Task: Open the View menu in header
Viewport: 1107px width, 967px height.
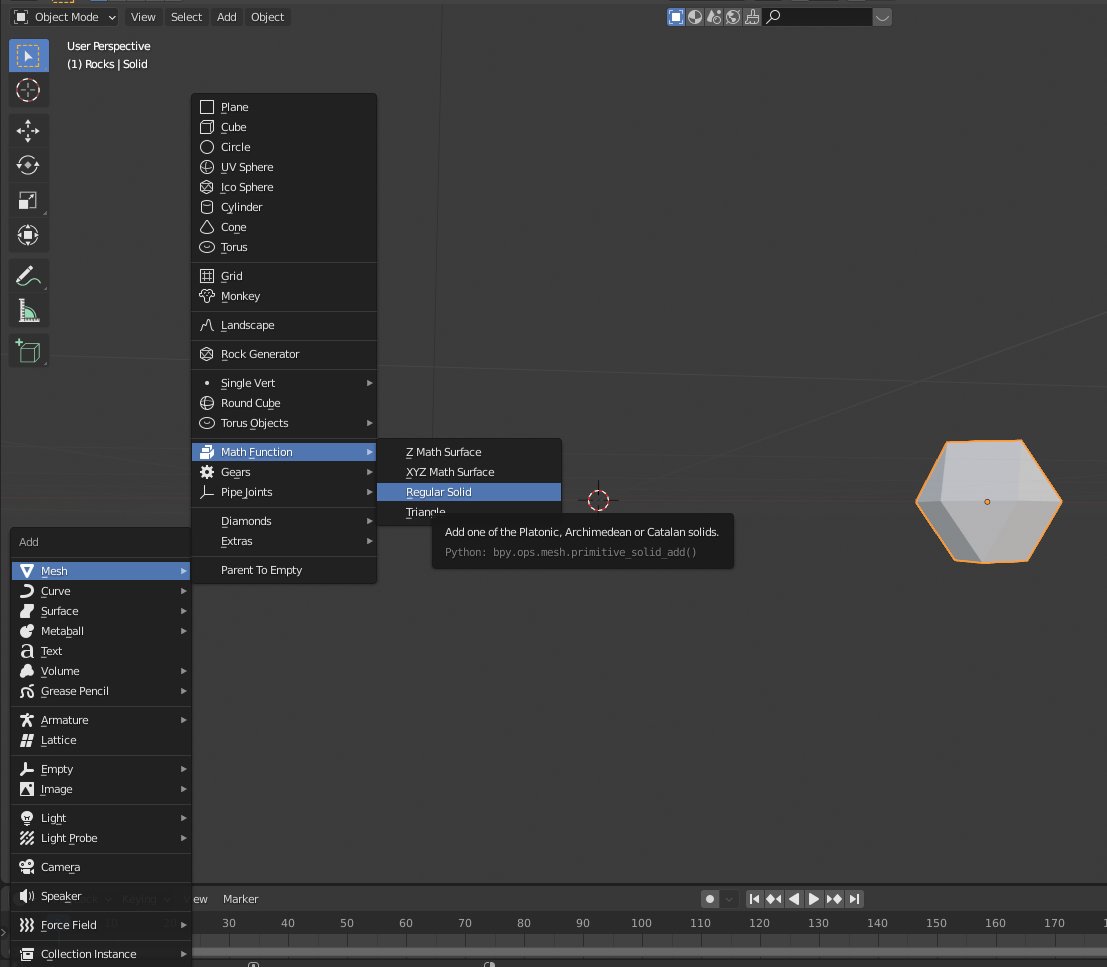Action: click(x=143, y=17)
